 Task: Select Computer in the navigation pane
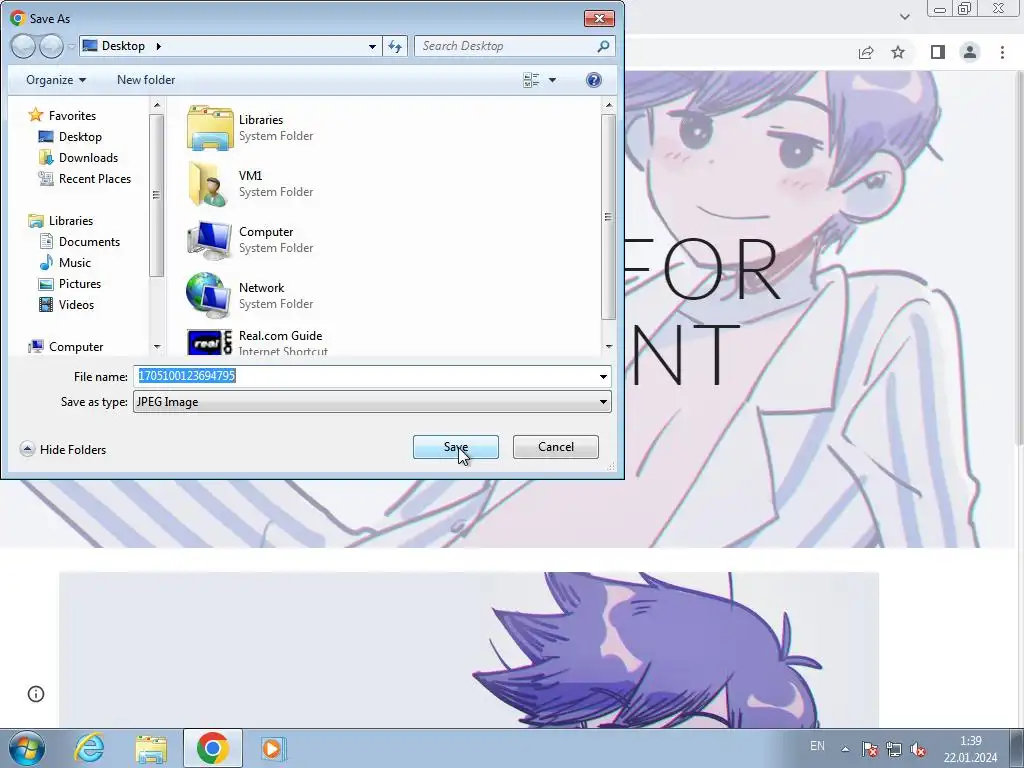(x=65, y=347)
